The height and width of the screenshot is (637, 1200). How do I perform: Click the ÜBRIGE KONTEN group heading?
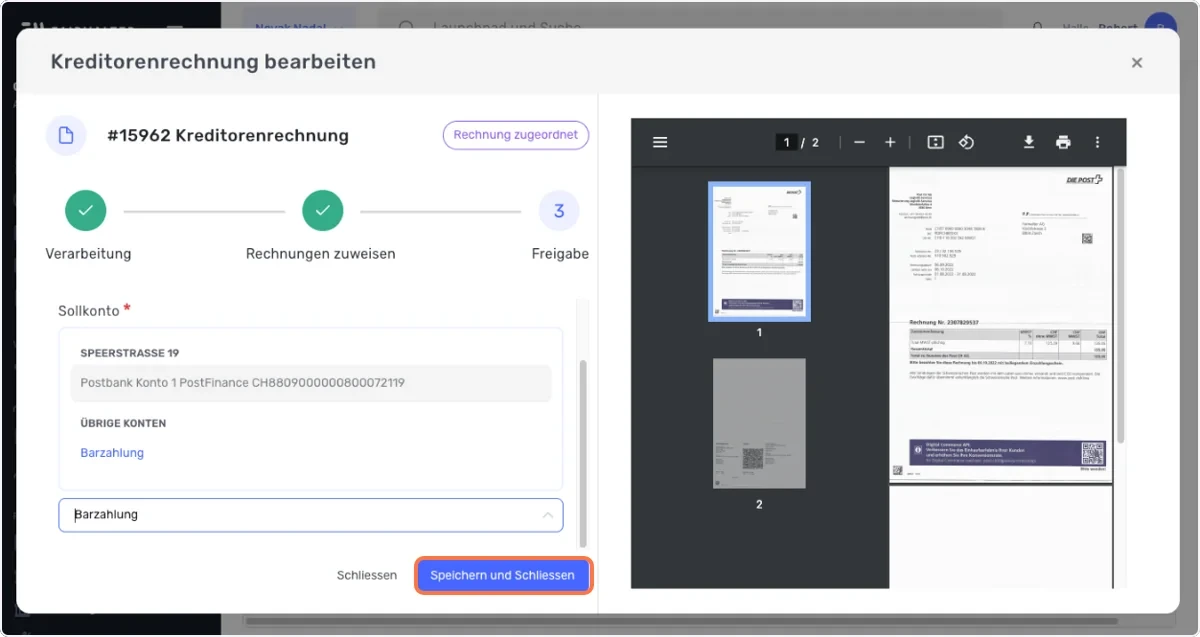pos(123,423)
